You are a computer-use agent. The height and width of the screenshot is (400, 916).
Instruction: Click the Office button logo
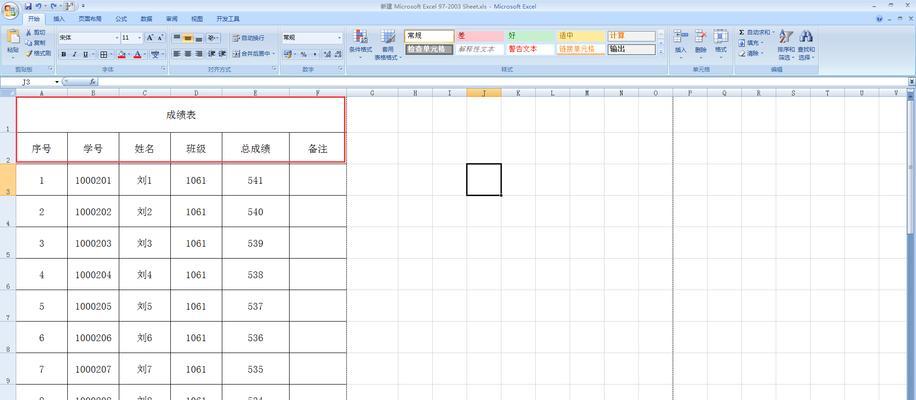(x=12, y=10)
